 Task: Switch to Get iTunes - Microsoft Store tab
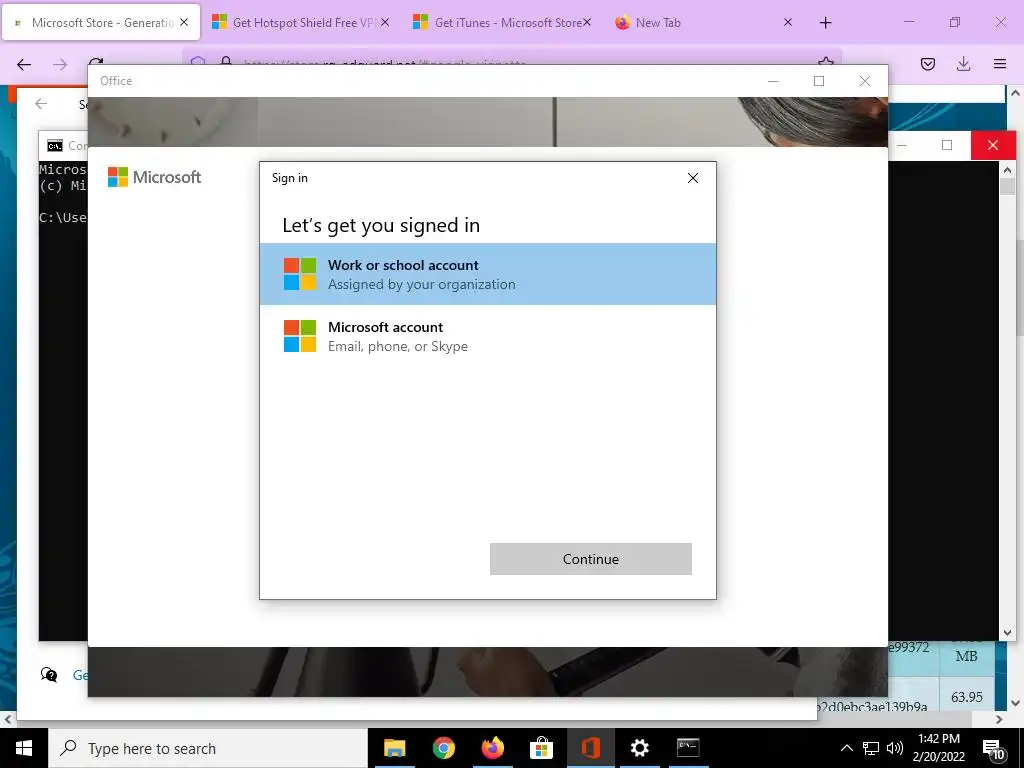click(x=500, y=23)
